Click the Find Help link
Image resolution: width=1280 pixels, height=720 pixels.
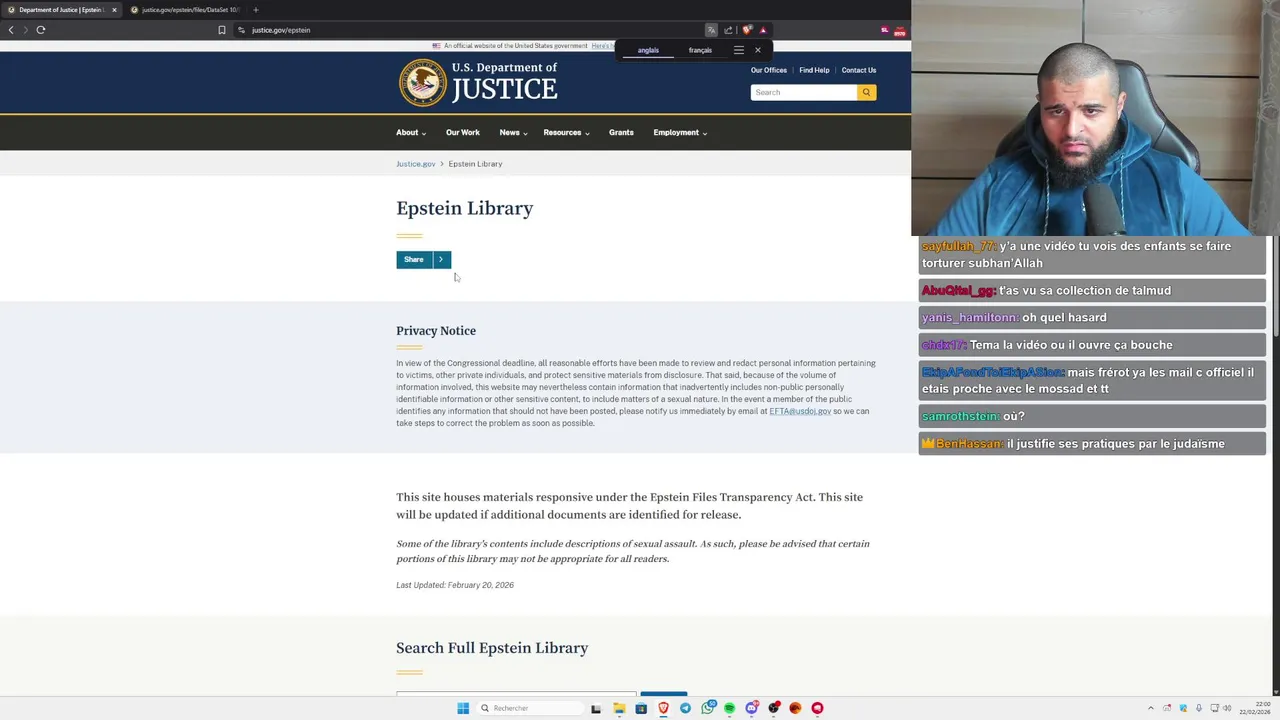click(814, 70)
